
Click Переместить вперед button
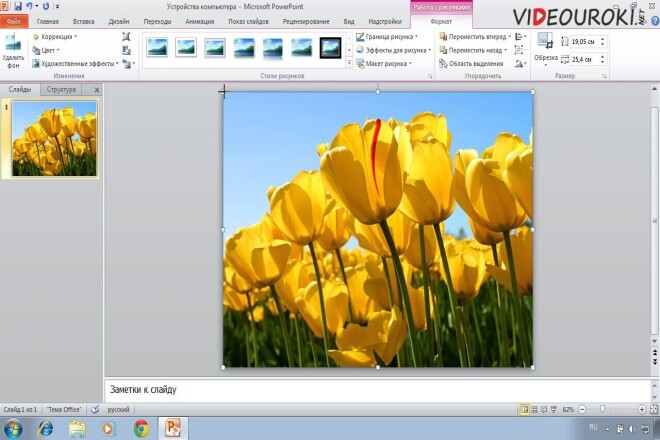pyautogui.click(x=475, y=37)
